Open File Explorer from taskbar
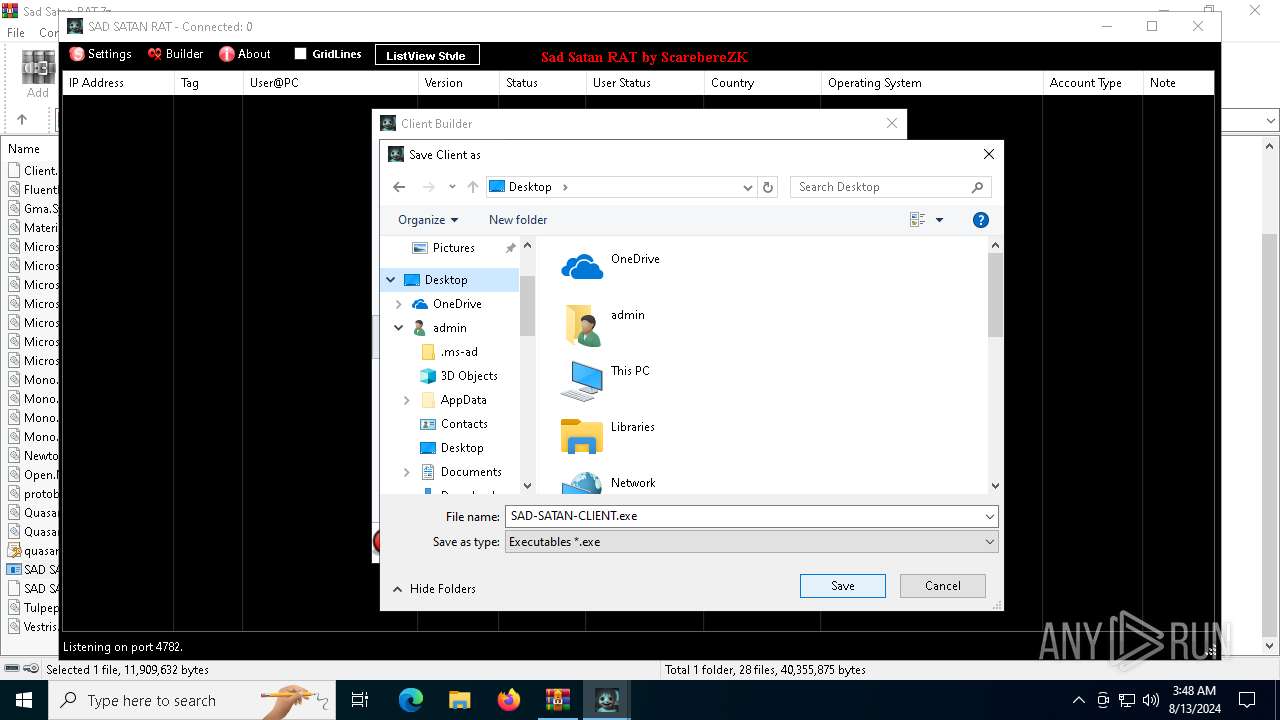The width and height of the screenshot is (1280, 720). point(460,700)
